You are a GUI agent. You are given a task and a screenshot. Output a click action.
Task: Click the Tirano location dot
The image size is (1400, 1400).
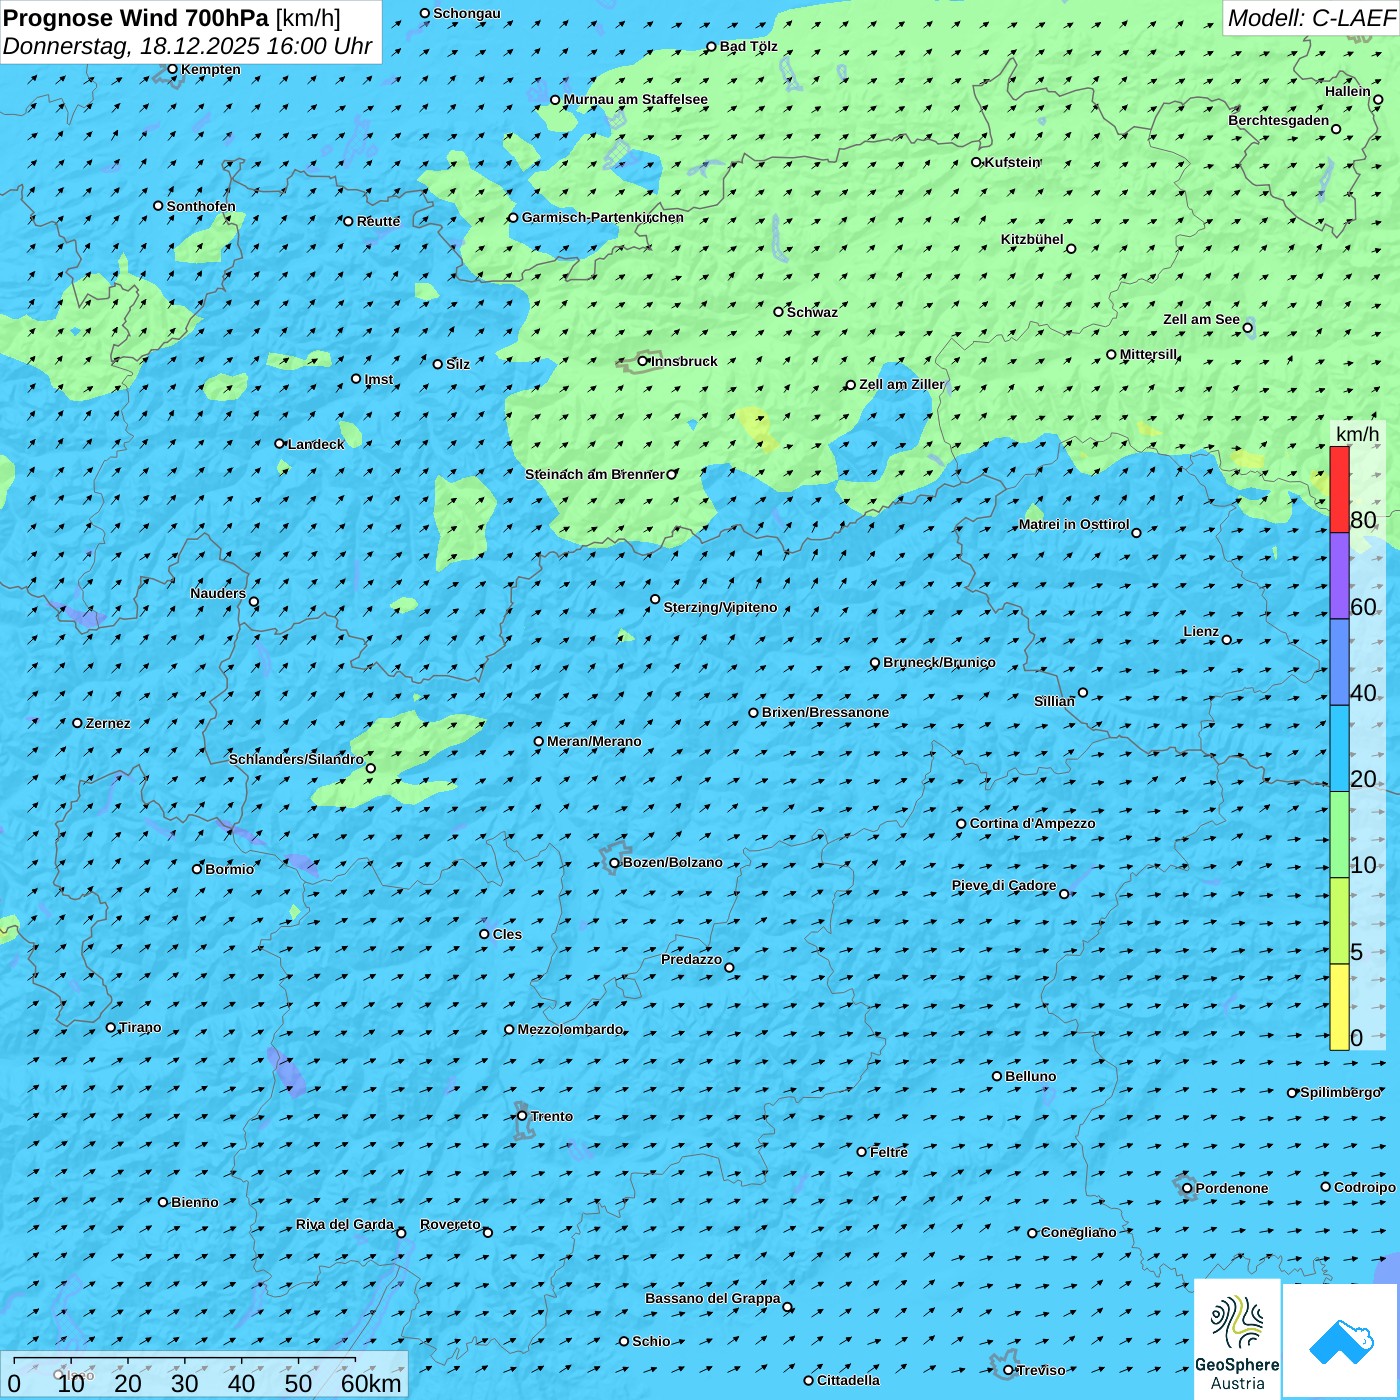tap(111, 1027)
